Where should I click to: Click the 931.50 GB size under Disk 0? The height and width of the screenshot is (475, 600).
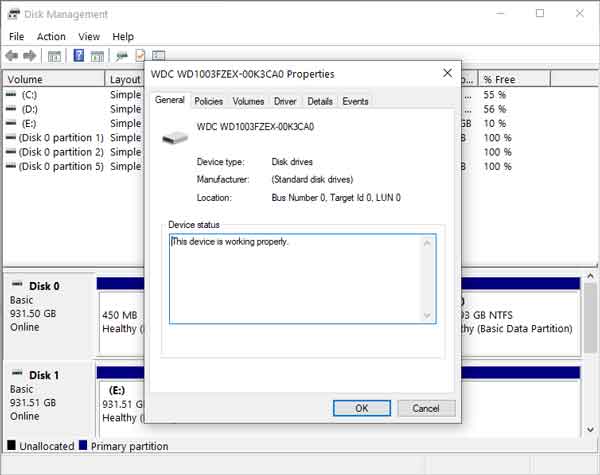[33, 313]
